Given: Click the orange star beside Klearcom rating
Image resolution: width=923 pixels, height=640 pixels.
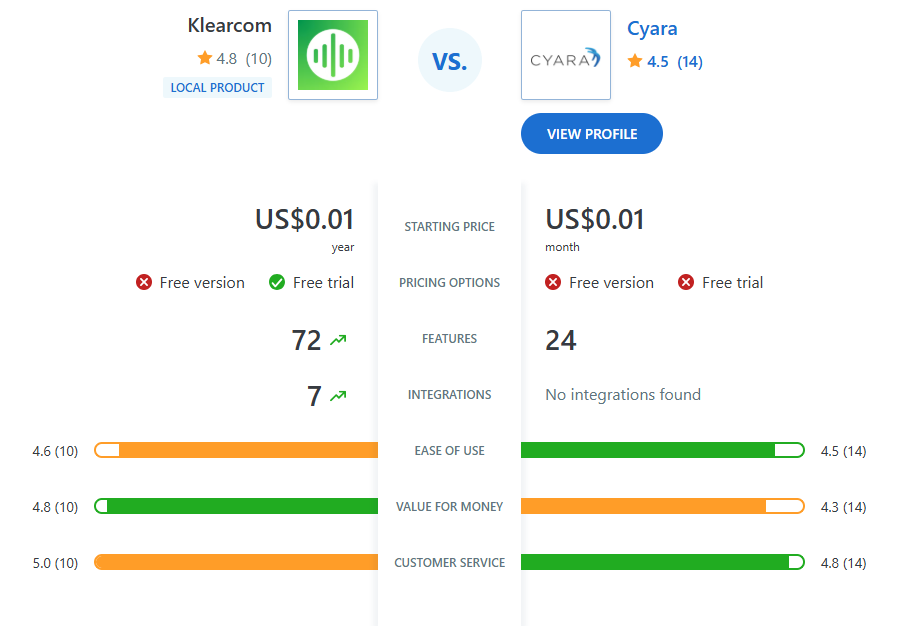Looking at the screenshot, I should click(205, 58).
